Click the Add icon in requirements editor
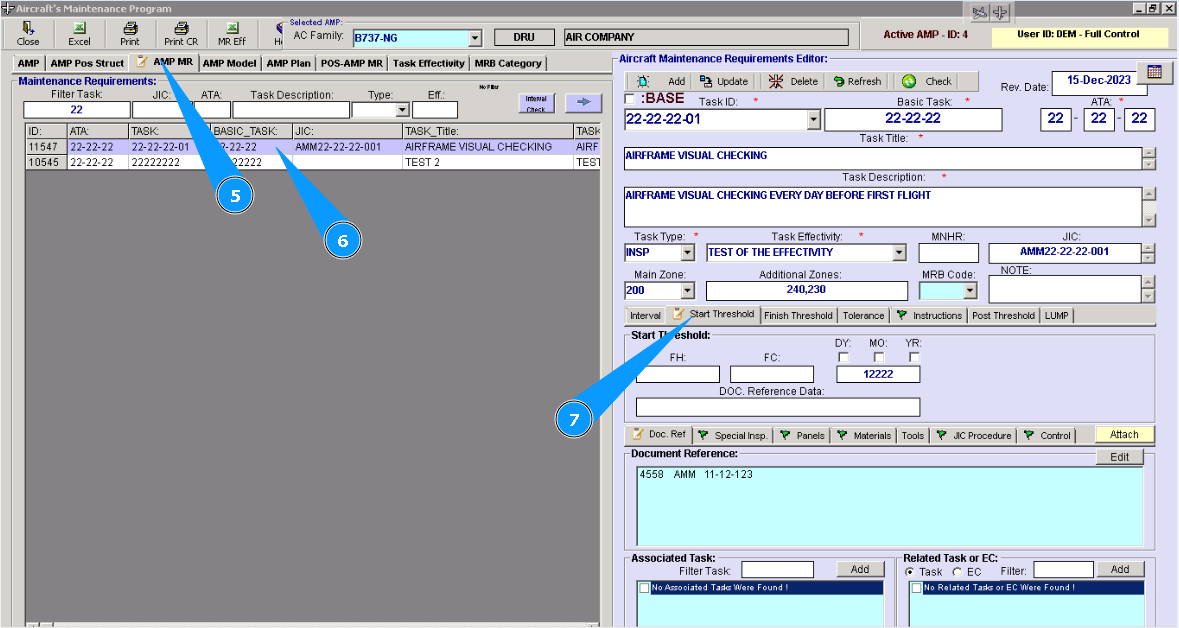1179x628 pixels. [644, 81]
